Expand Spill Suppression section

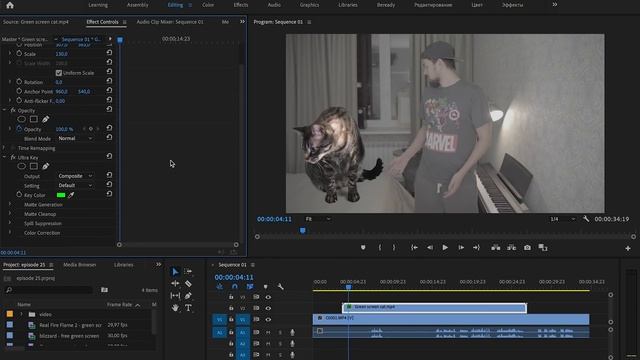tap(10, 223)
